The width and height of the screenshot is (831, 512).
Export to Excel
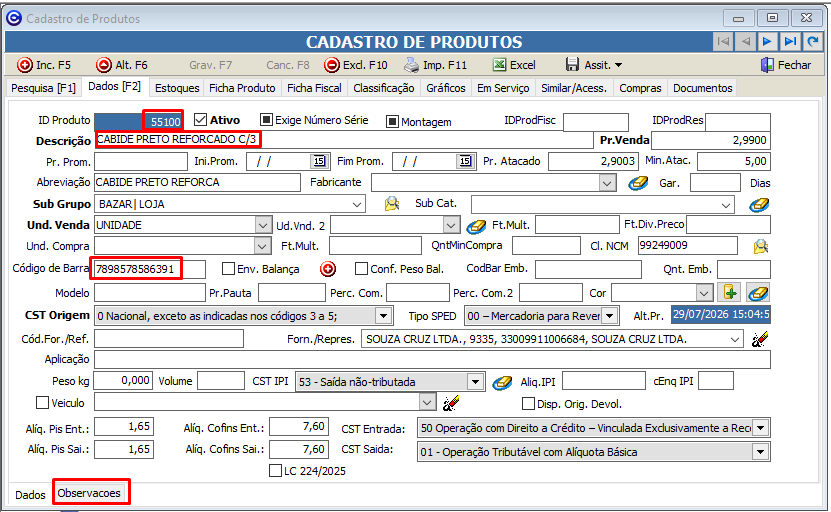[x=514, y=65]
